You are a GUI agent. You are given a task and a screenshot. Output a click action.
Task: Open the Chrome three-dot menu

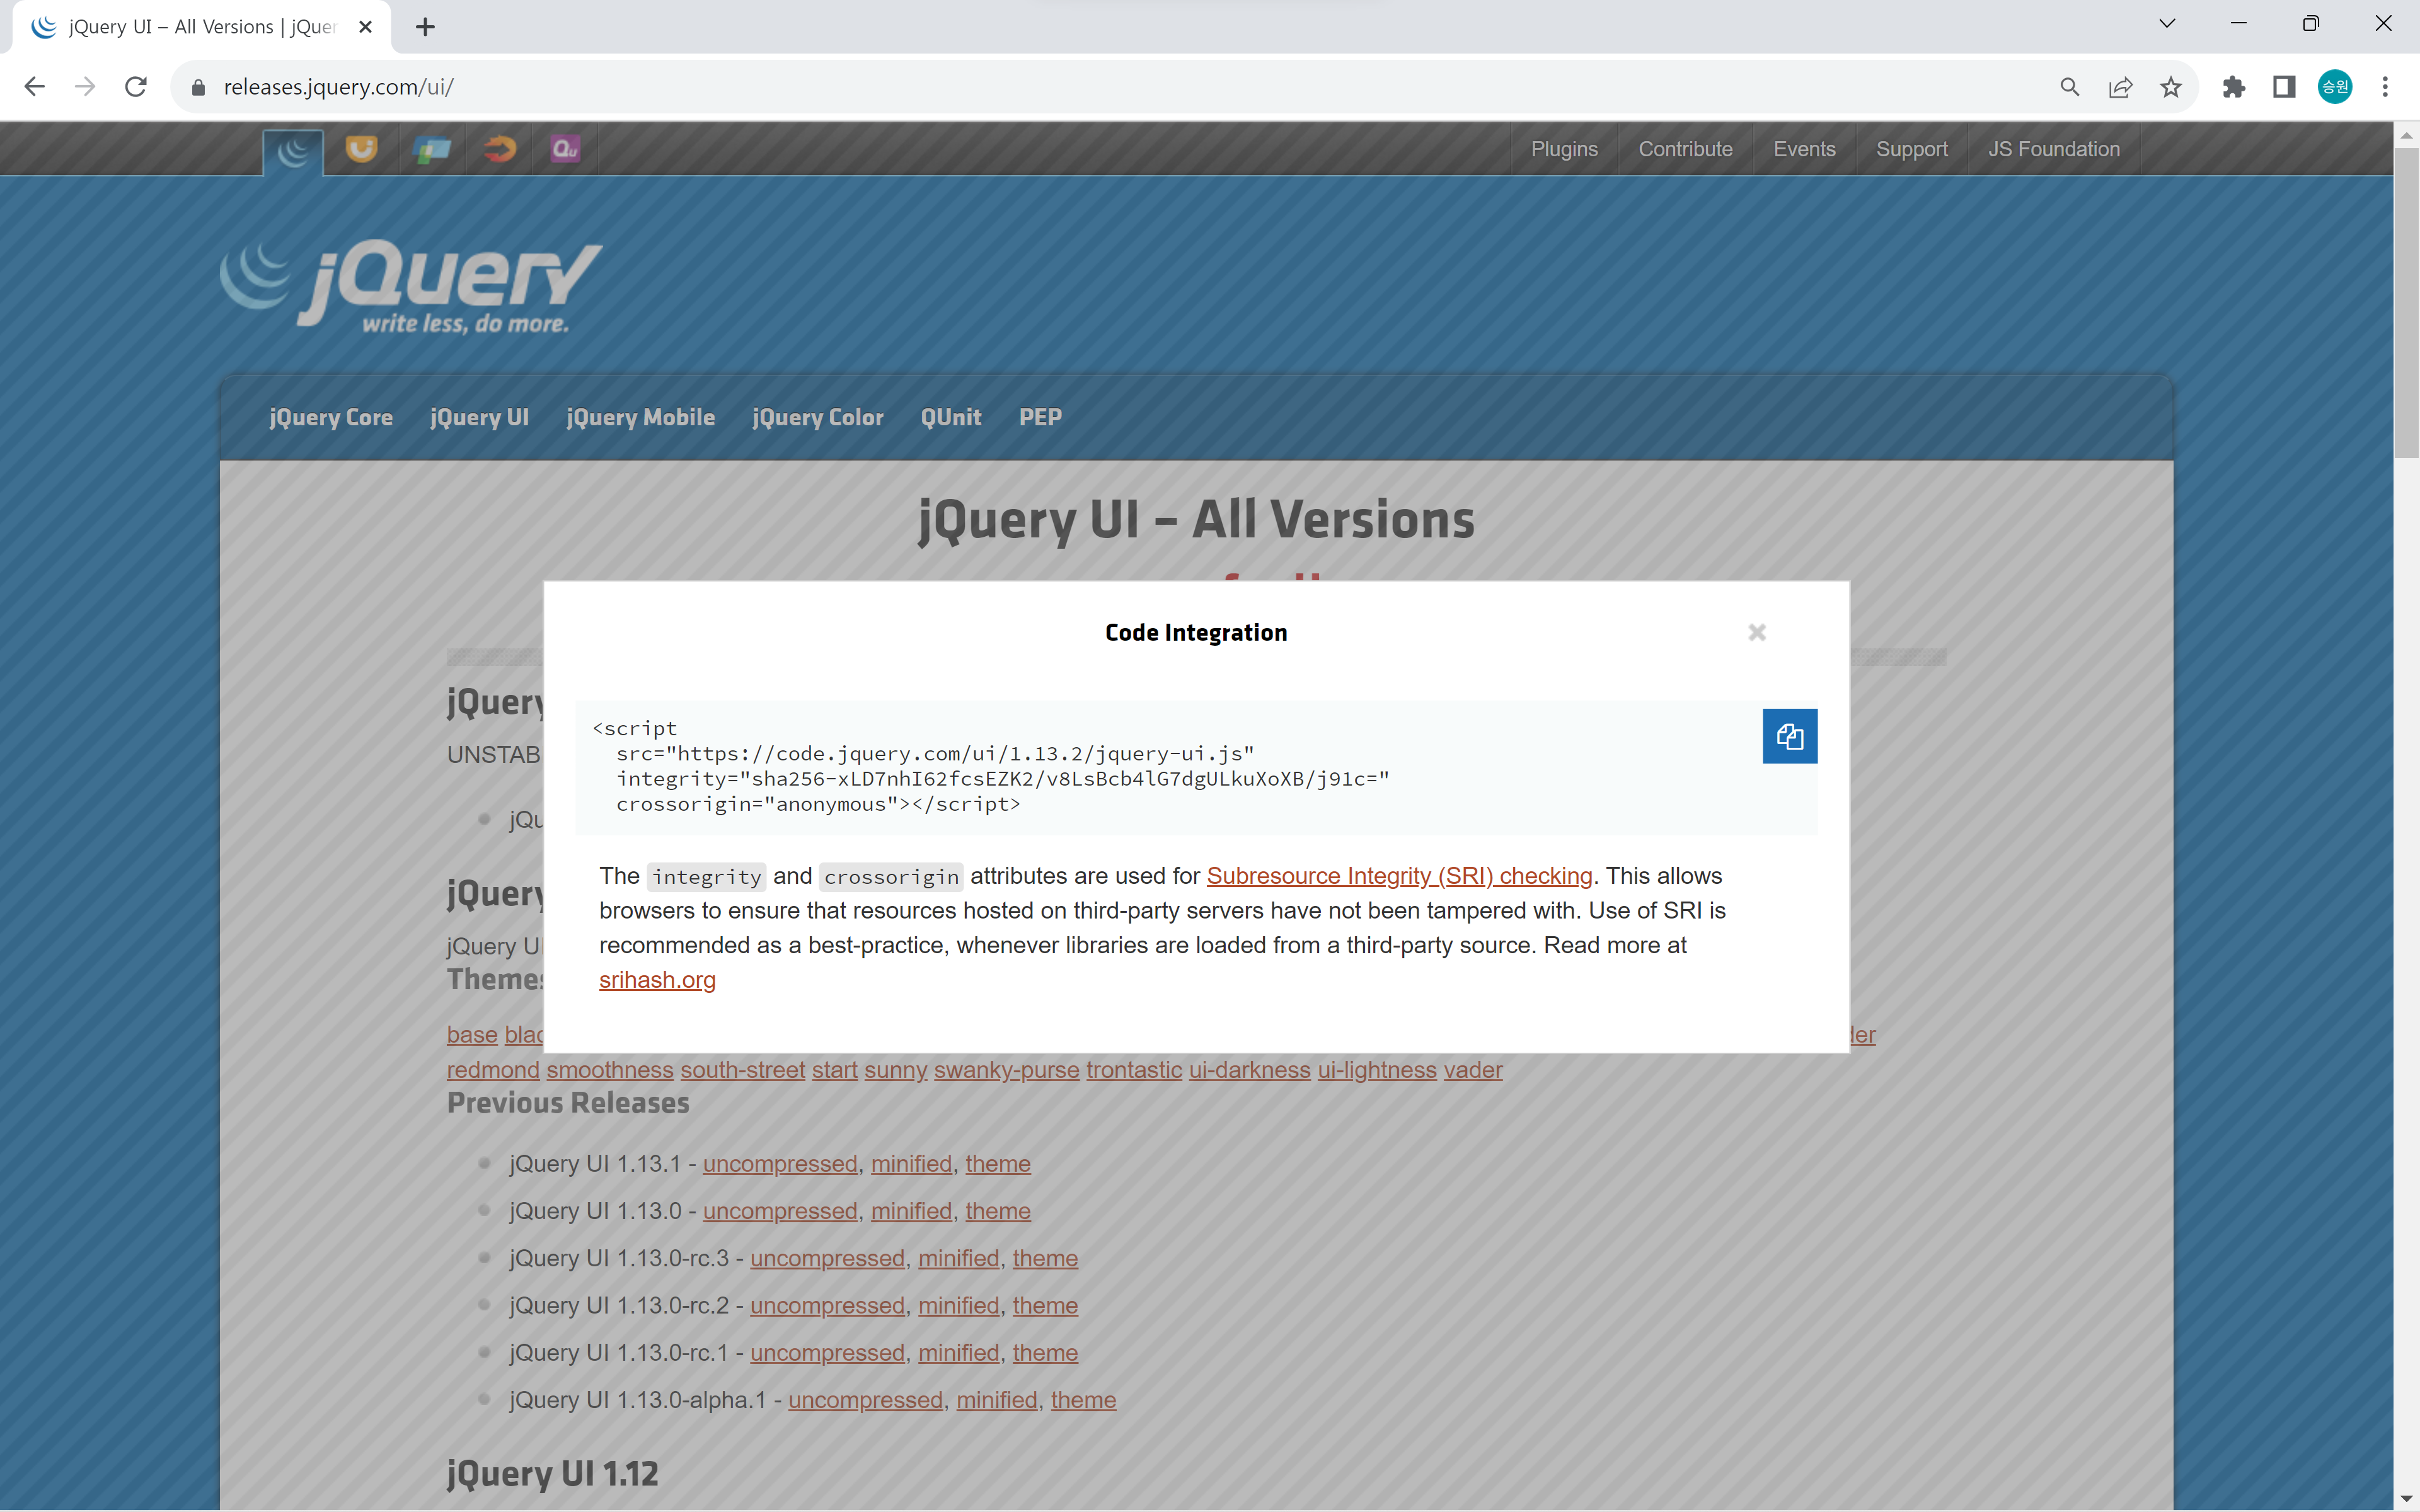(2385, 87)
